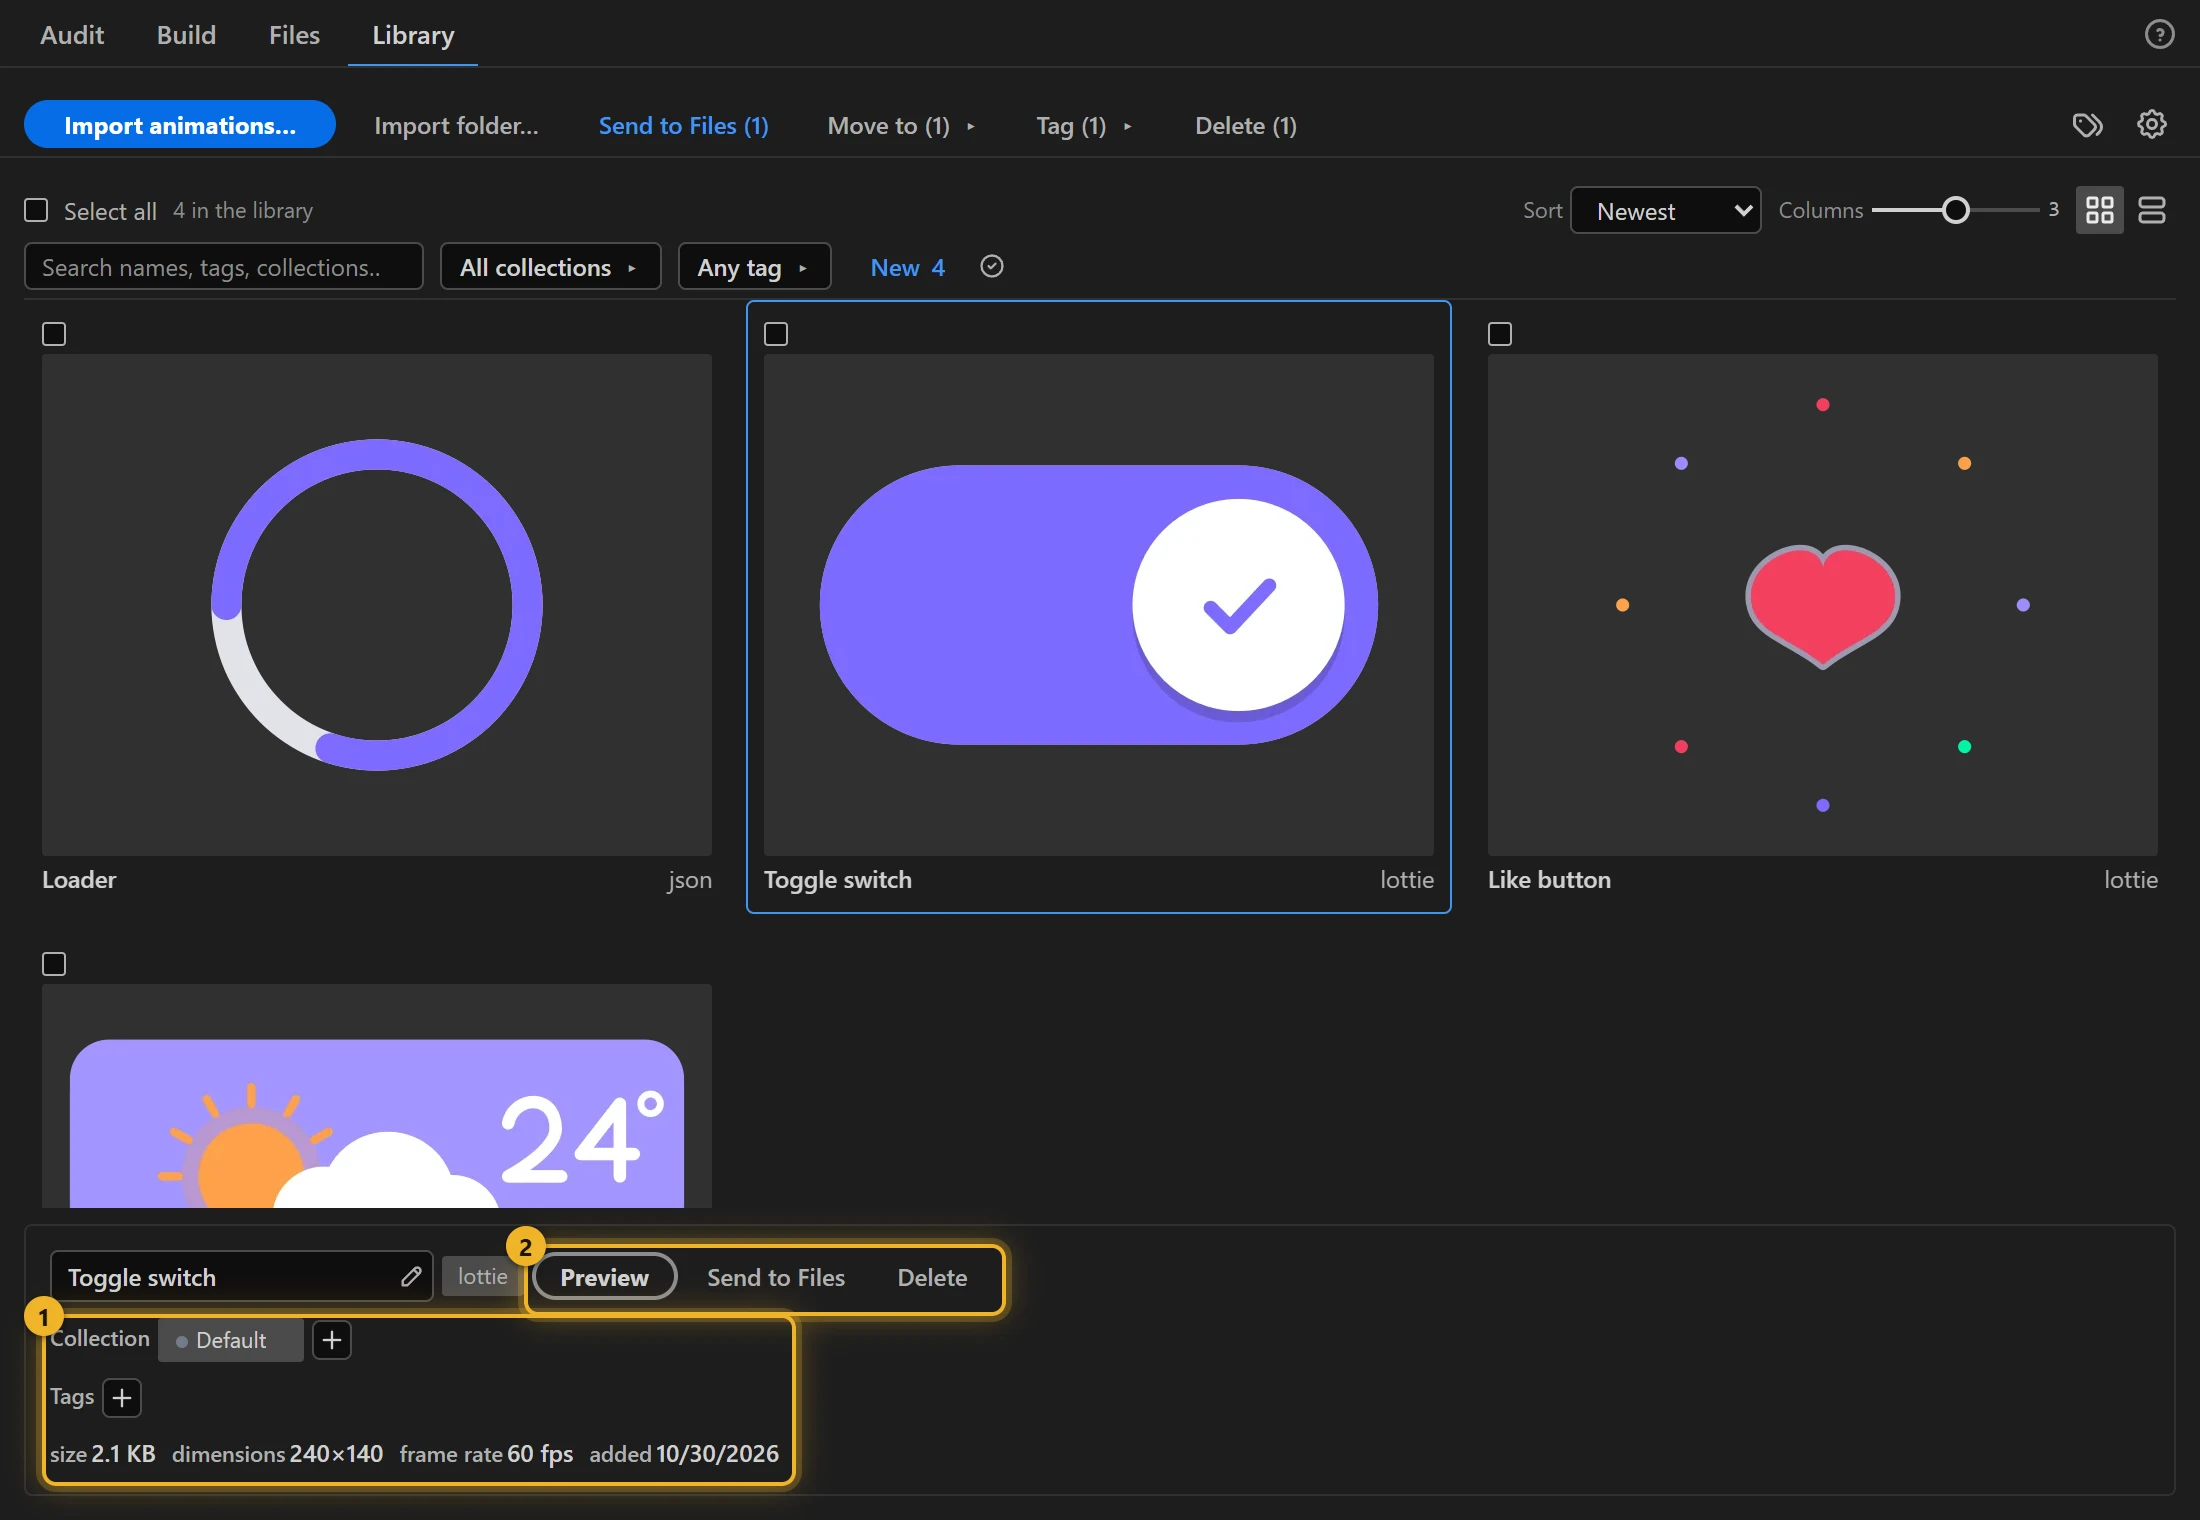Add a tag with plus button
Image resolution: width=2200 pixels, height=1520 pixels.
click(122, 1397)
